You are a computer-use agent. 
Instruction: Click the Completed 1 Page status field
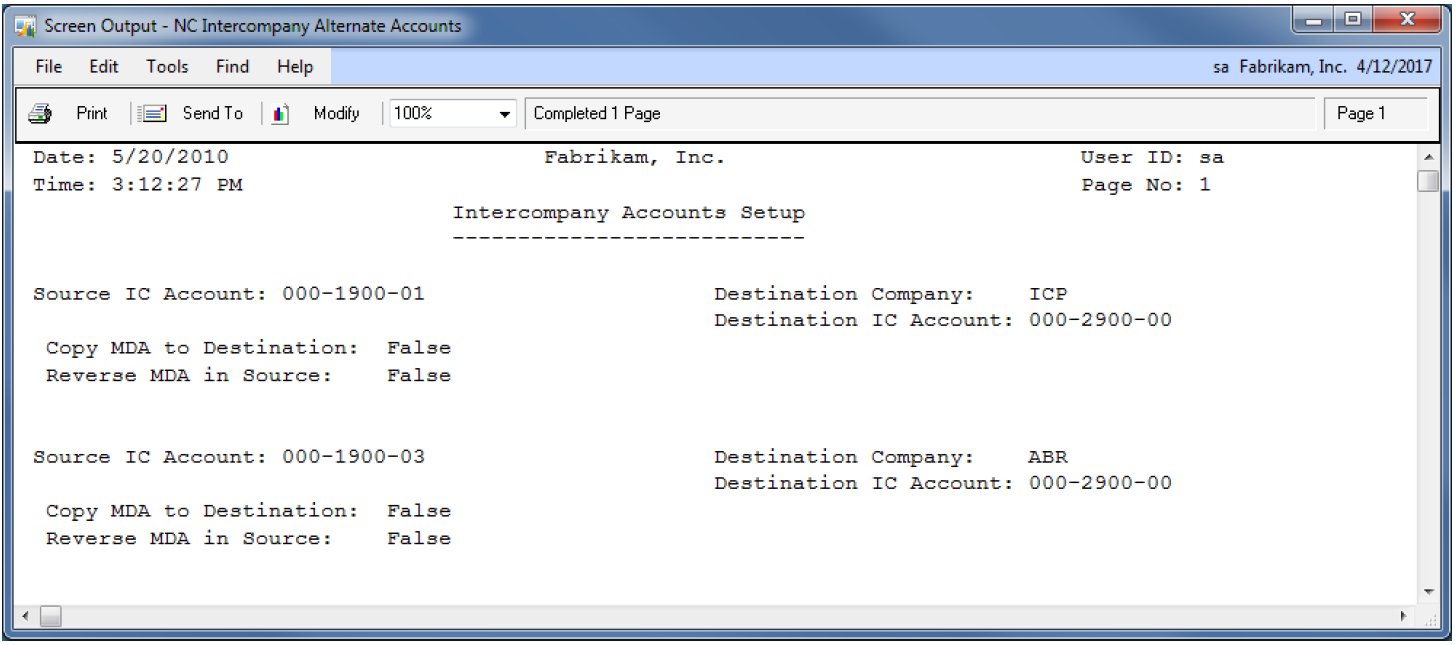point(918,114)
